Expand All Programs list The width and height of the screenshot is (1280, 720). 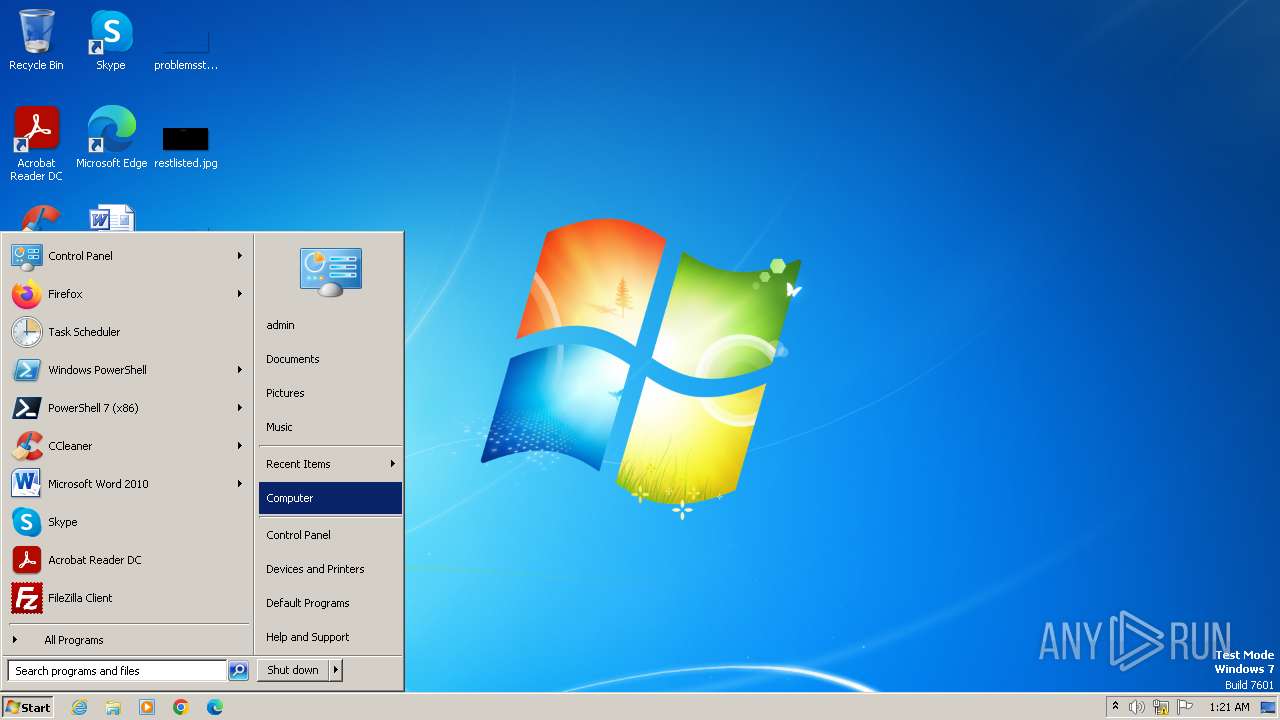(129, 640)
